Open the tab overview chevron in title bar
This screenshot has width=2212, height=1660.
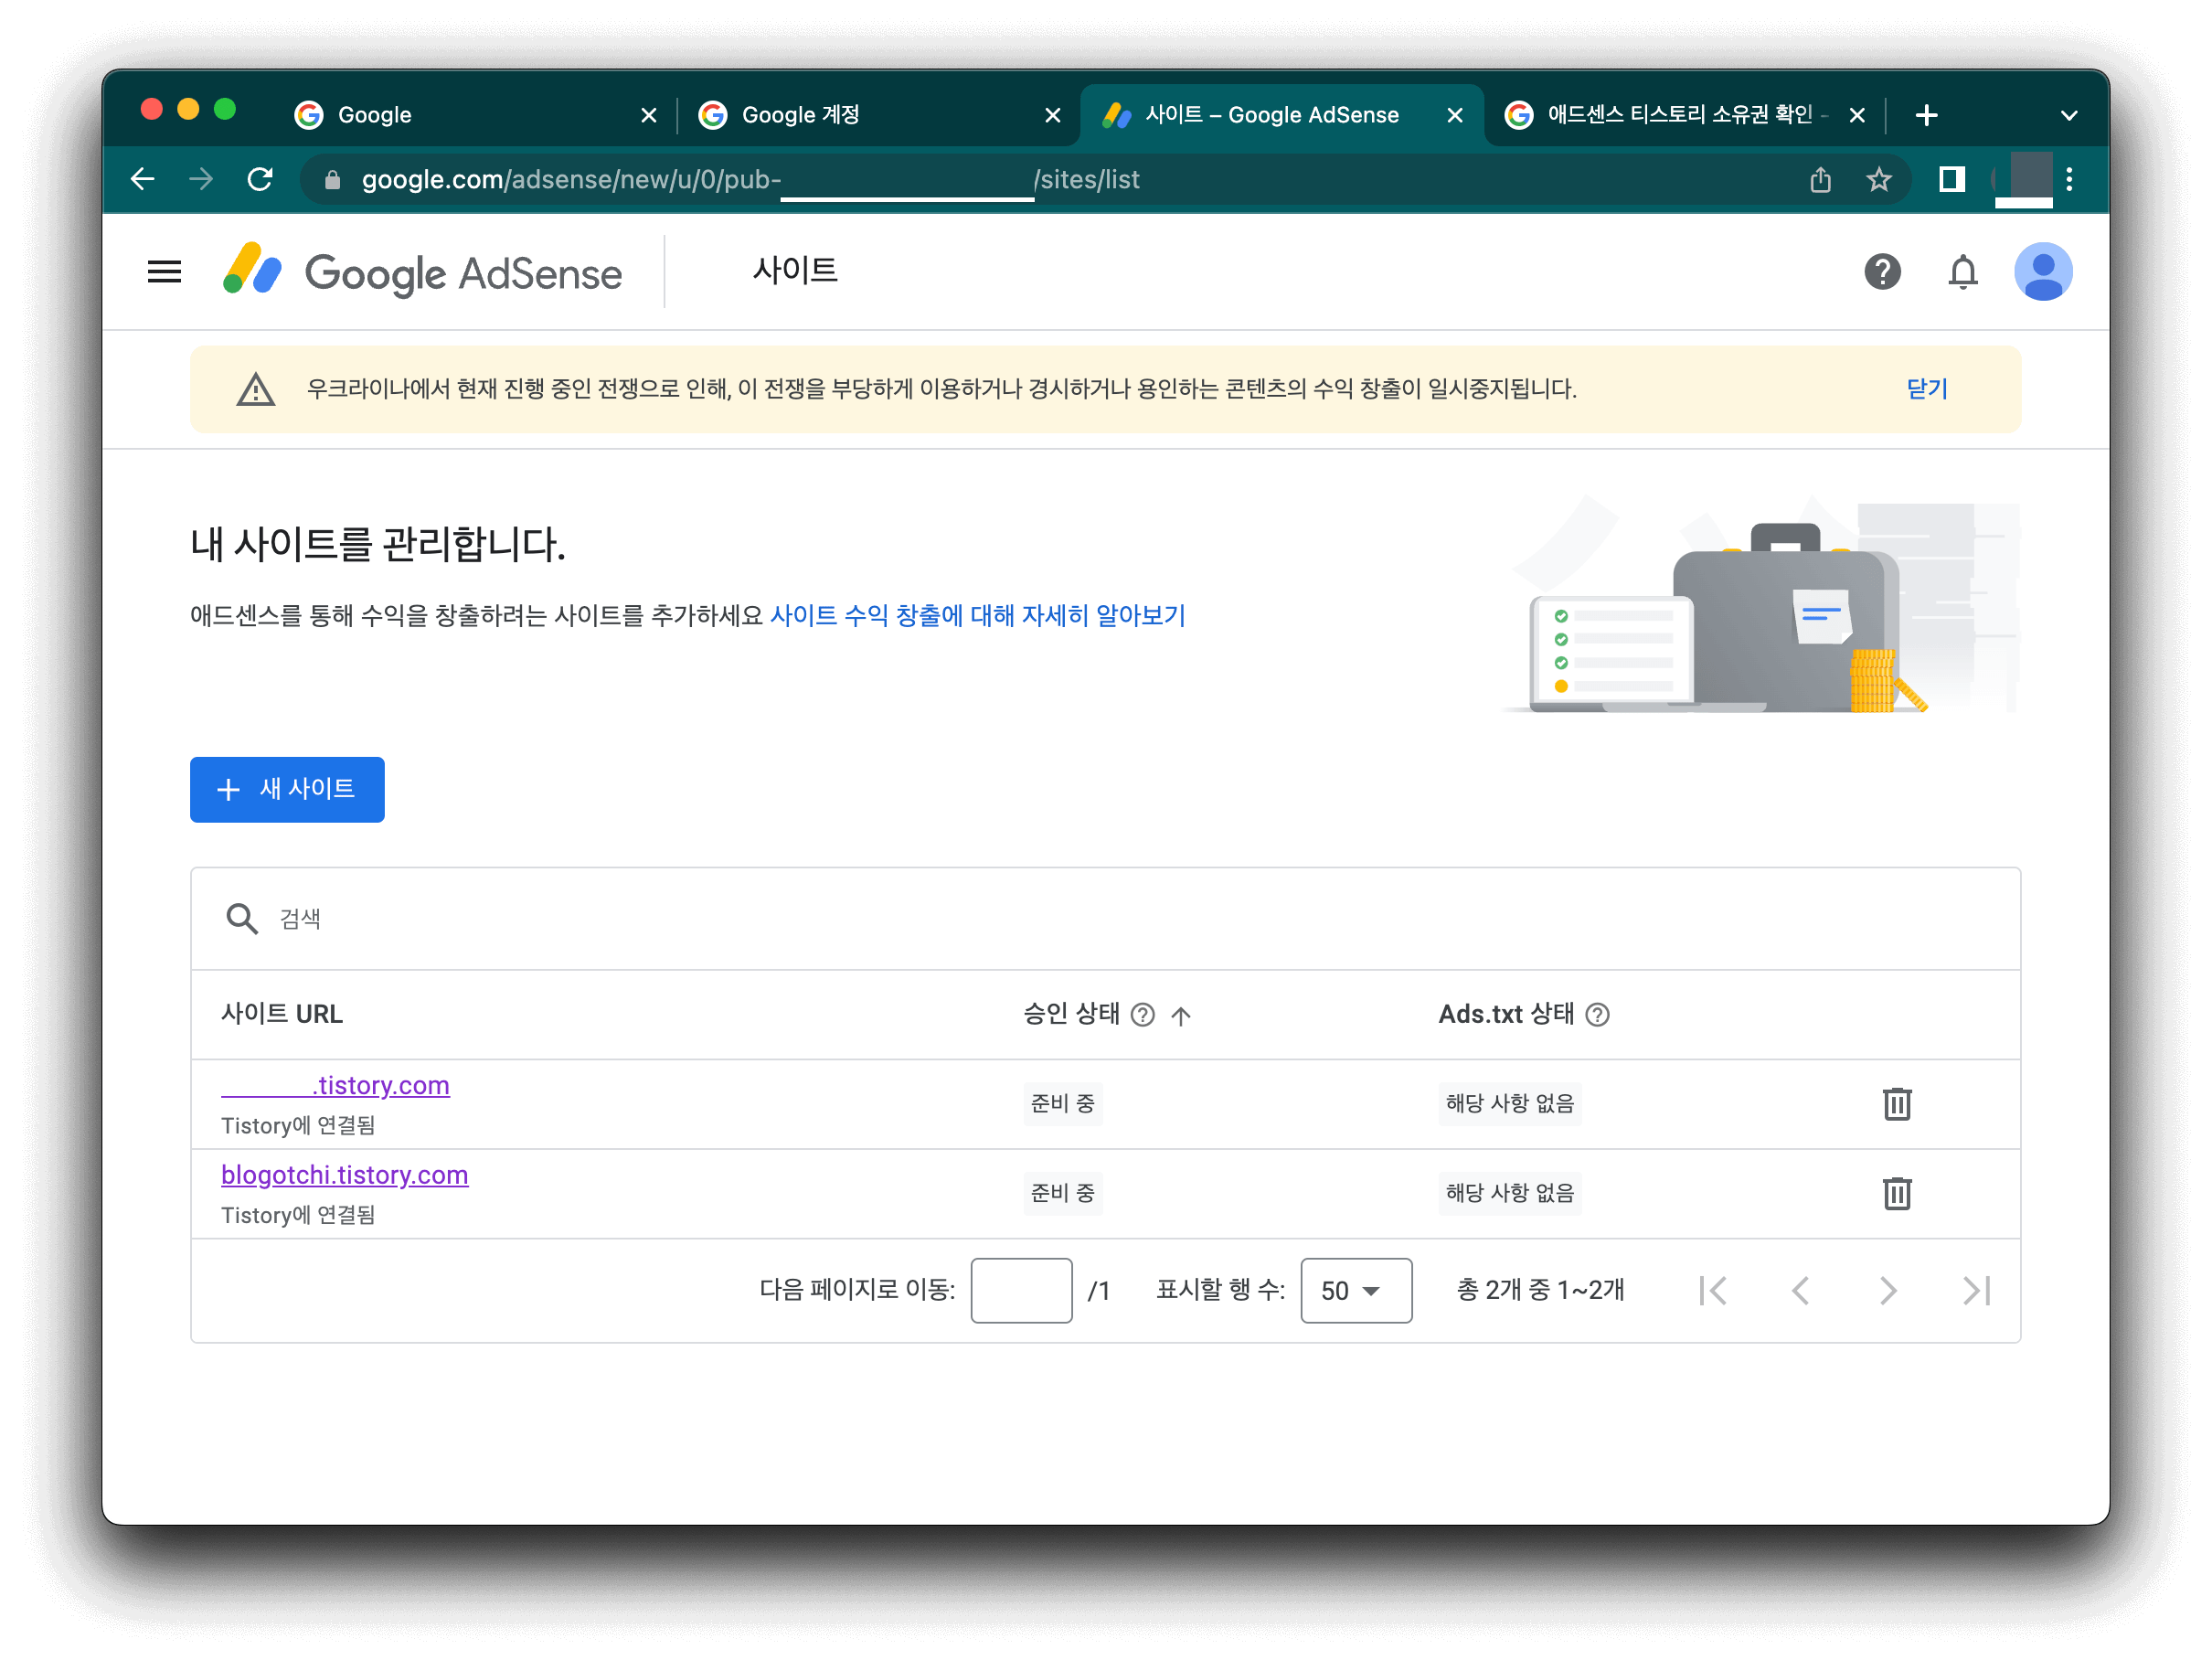pyautogui.click(x=2069, y=114)
